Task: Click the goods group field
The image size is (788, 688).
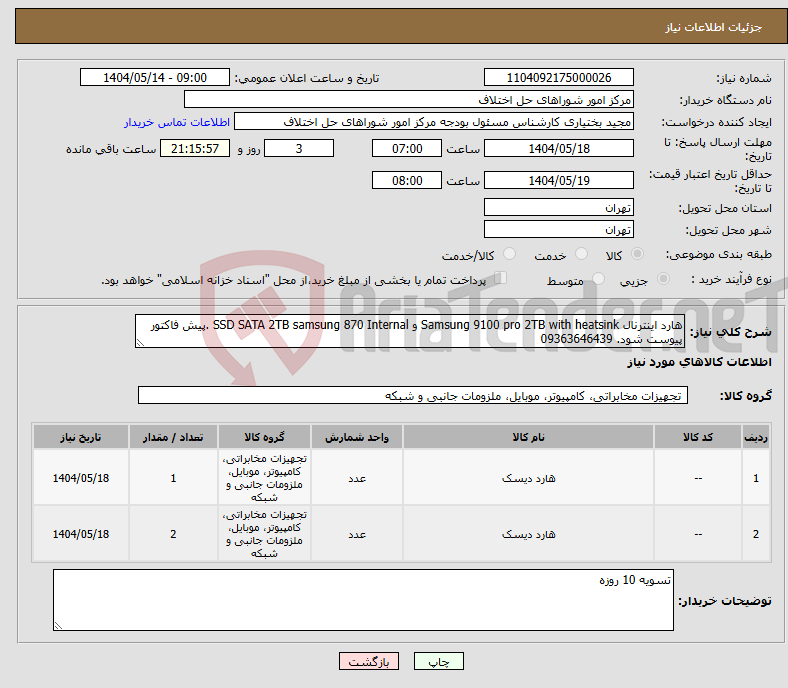Action: (x=413, y=395)
